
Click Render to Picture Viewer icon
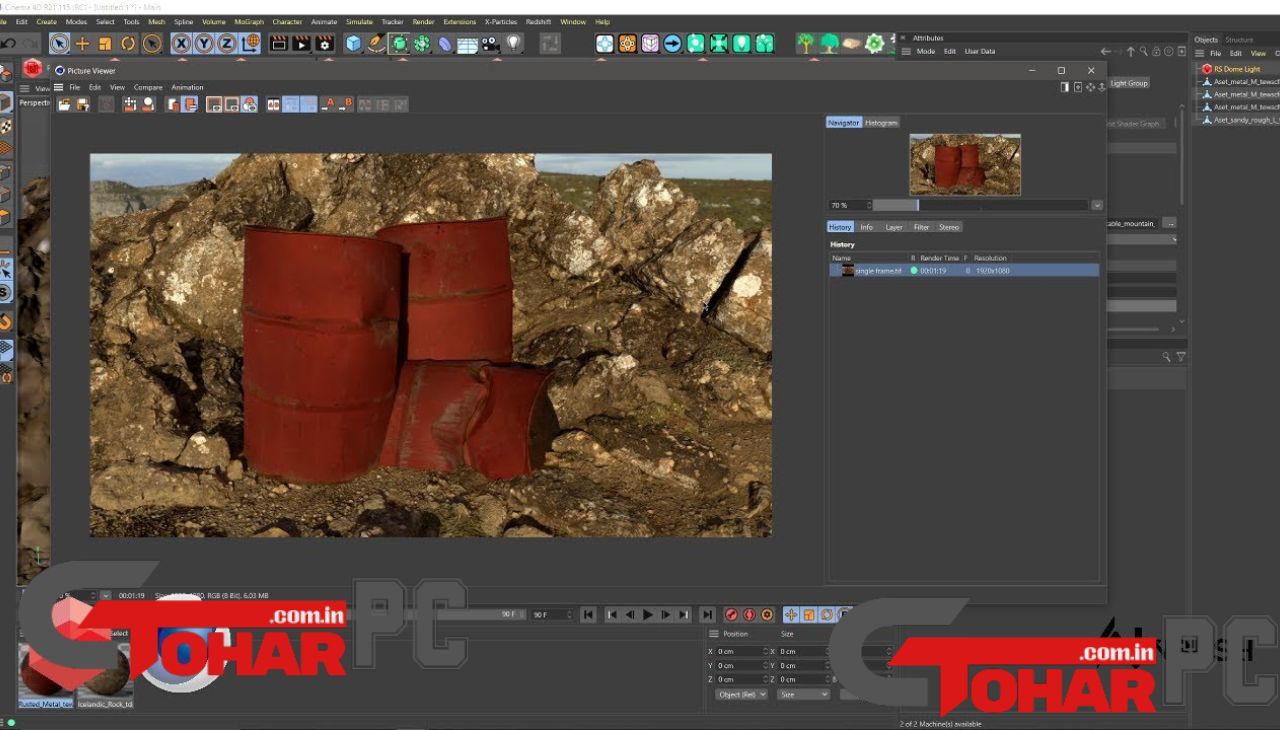[301, 43]
